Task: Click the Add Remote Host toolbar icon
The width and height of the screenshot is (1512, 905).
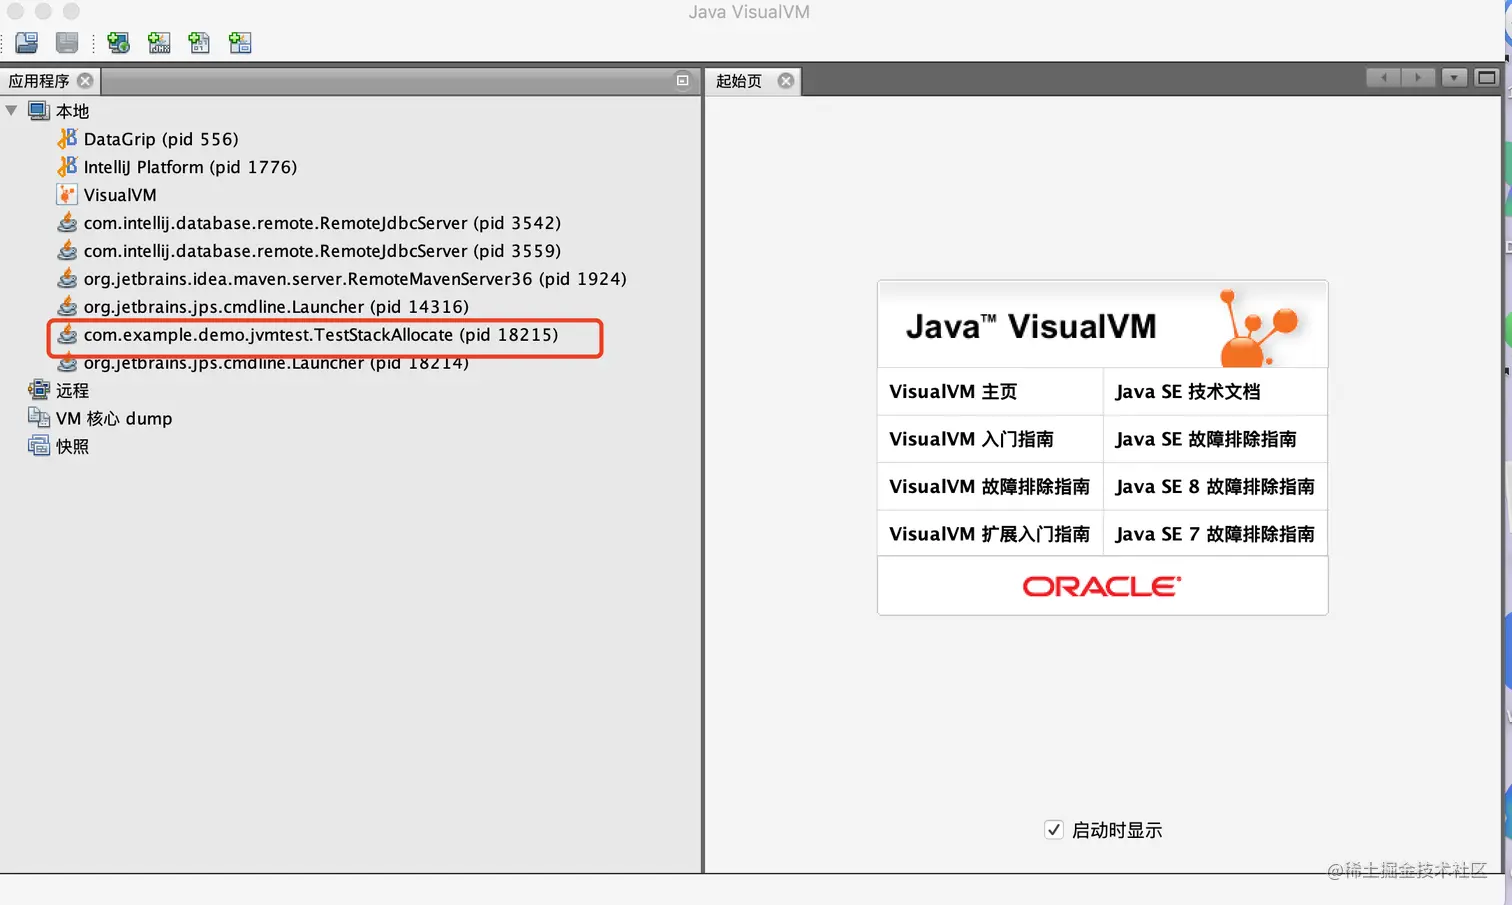Action: point(118,42)
